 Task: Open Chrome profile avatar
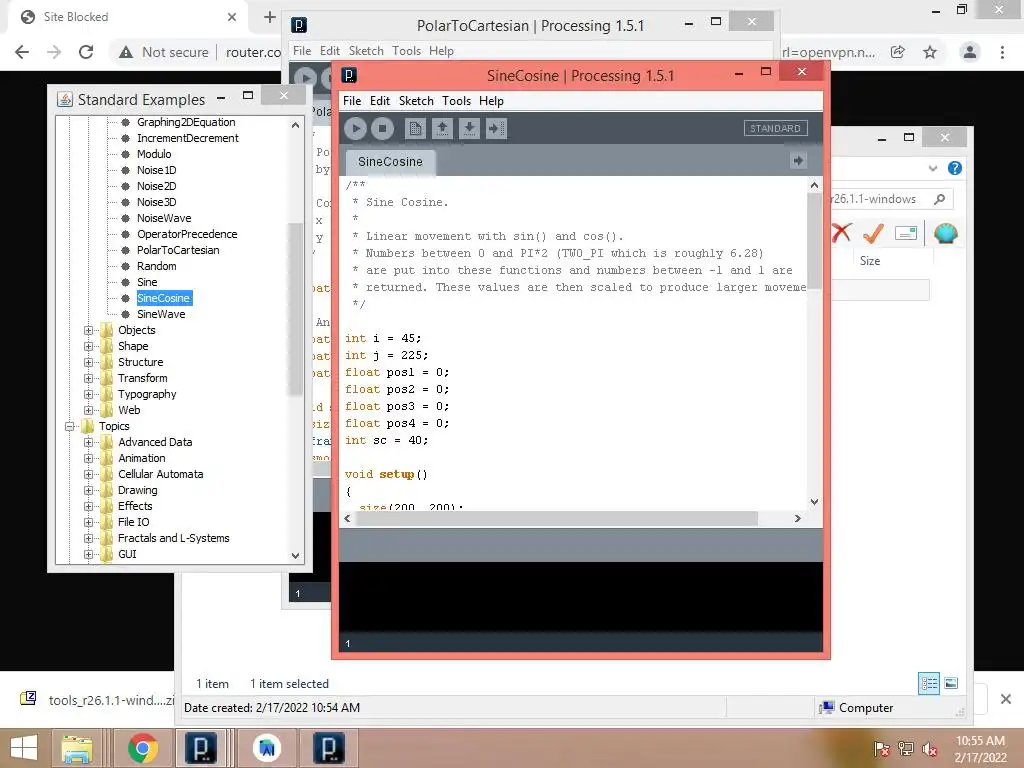(x=970, y=52)
